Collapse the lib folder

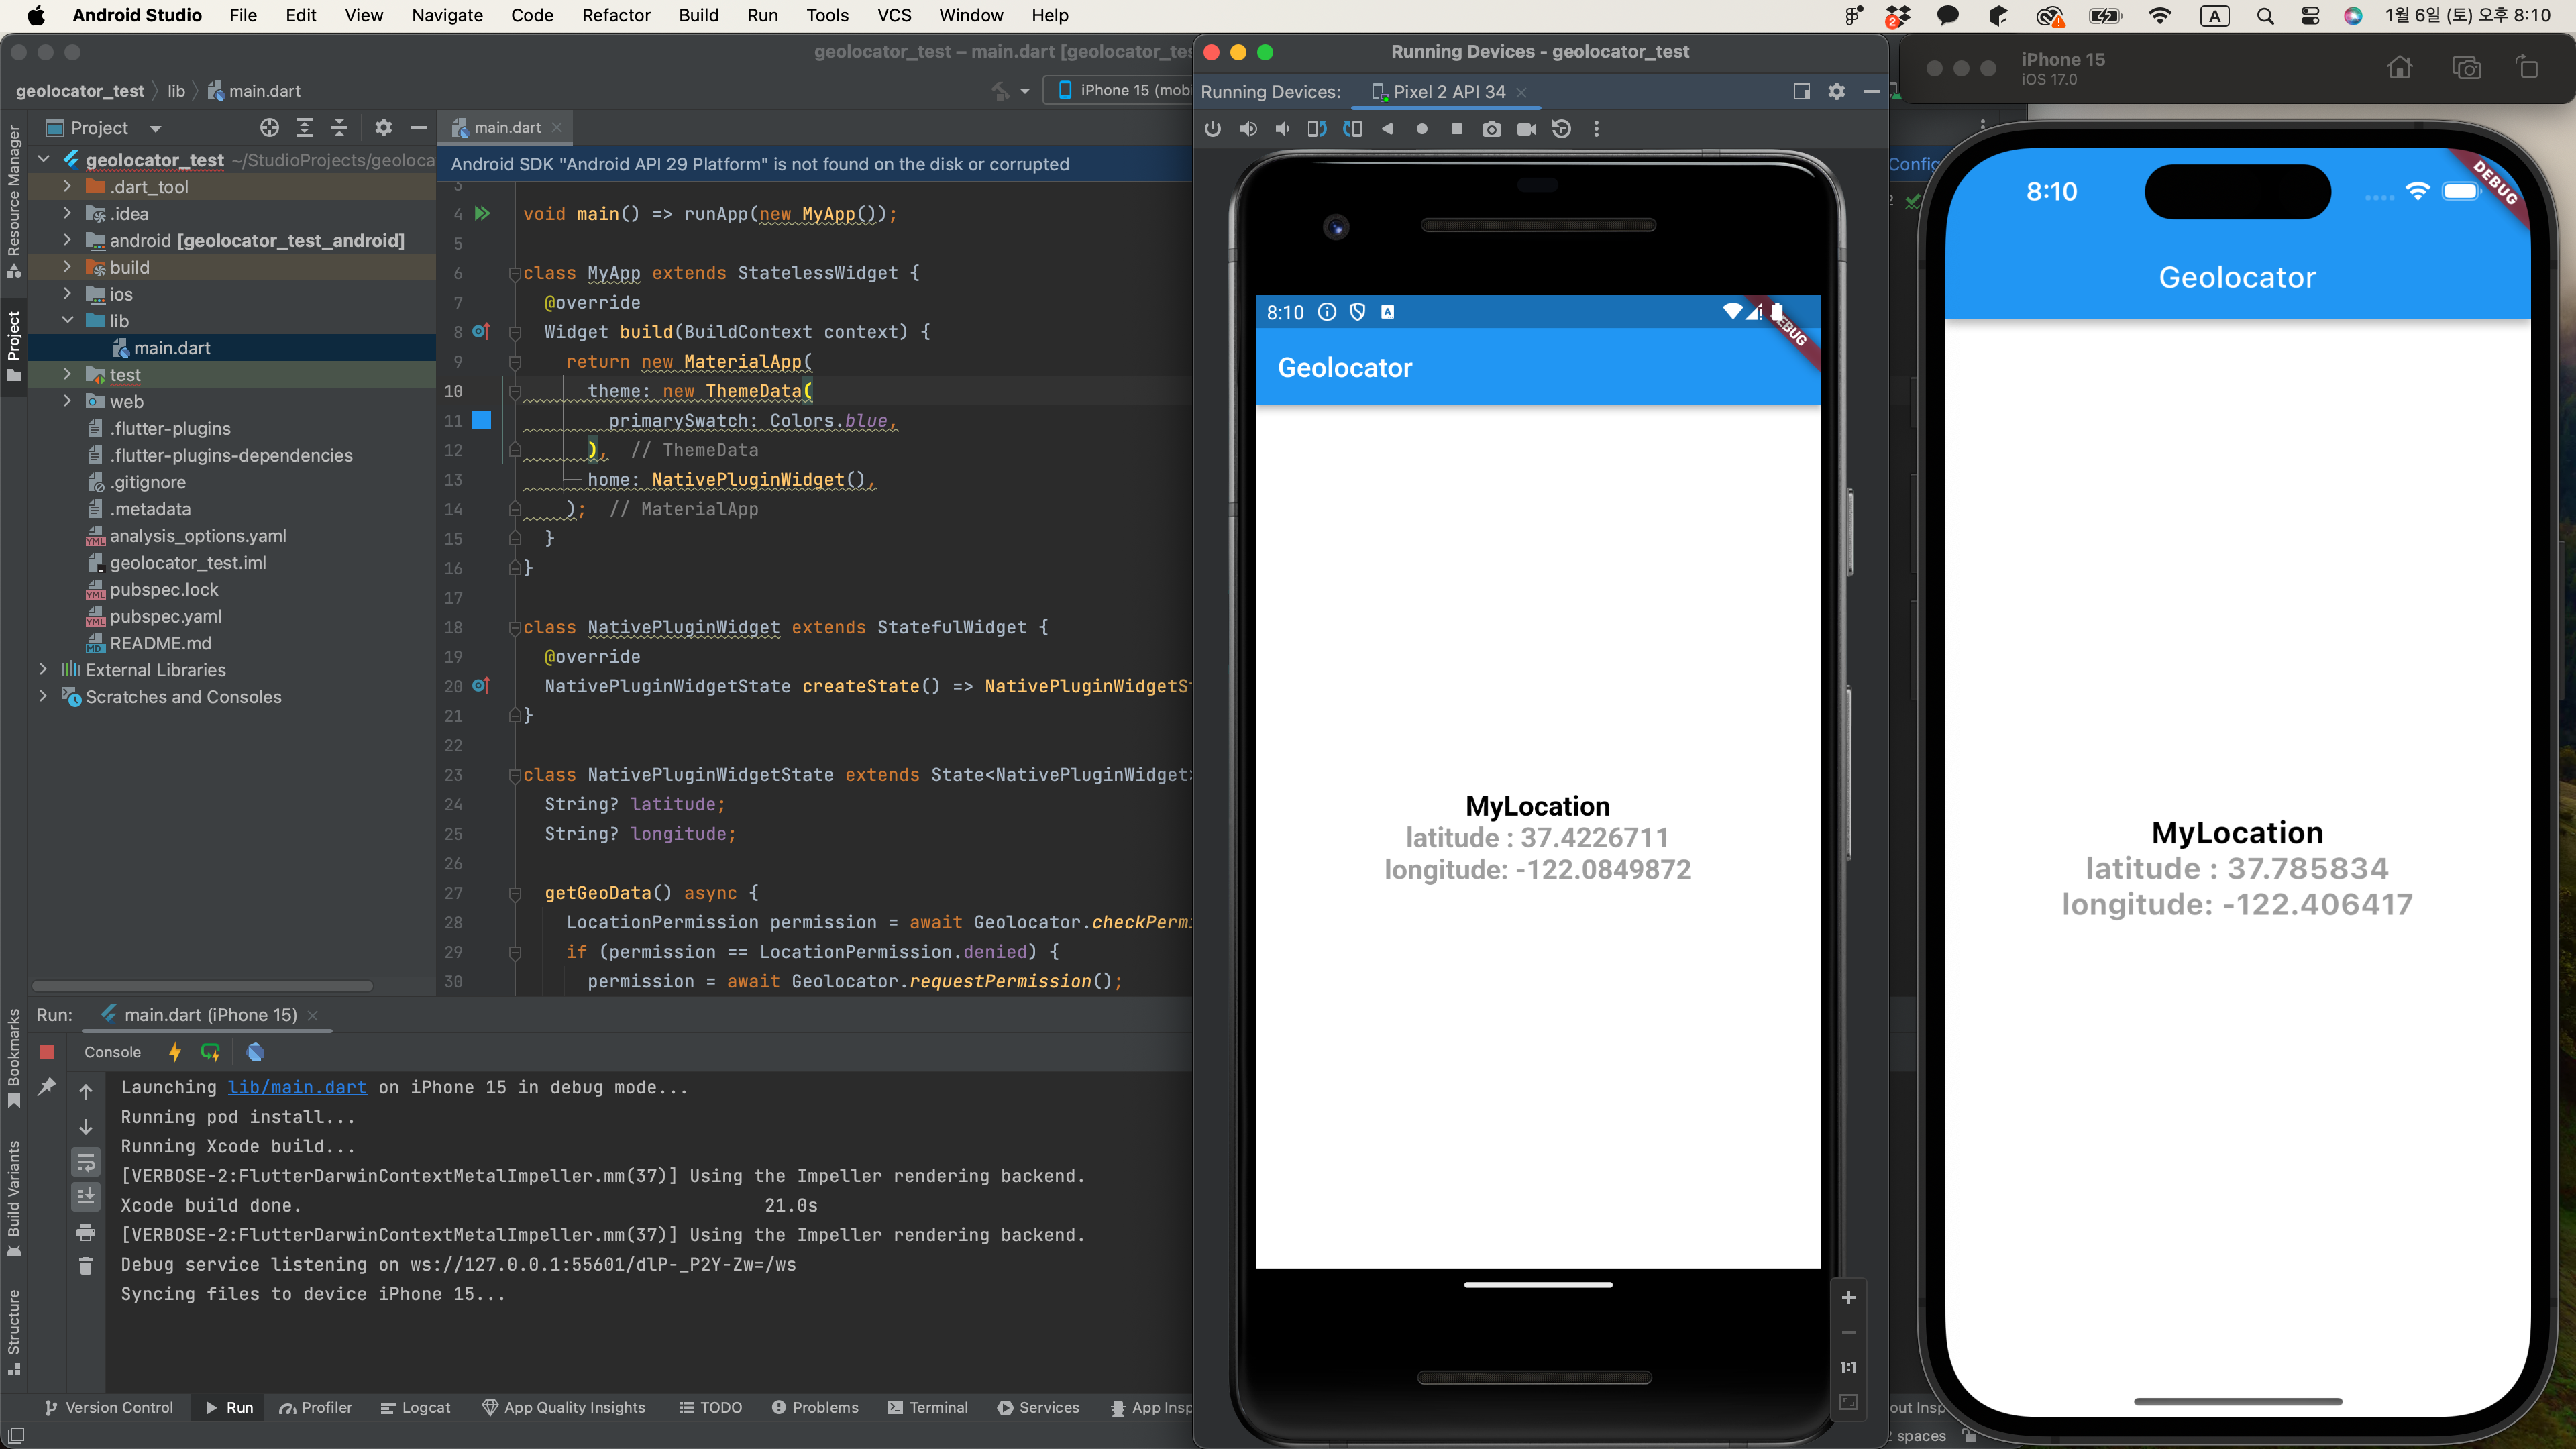[x=67, y=321]
